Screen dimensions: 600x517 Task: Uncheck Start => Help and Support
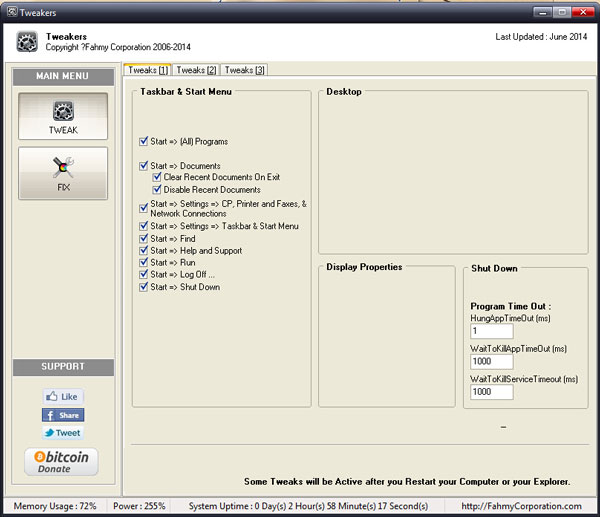click(144, 251)
